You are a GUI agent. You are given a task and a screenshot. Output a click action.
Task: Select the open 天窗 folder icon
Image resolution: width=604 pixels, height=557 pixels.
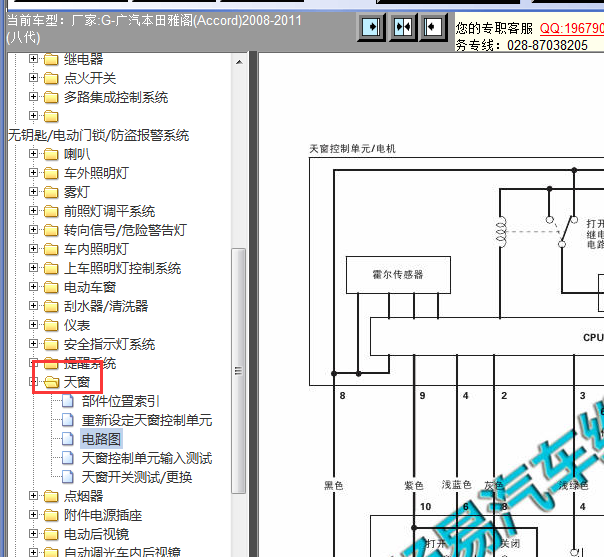pyautogui.click(x=52, y=382)
